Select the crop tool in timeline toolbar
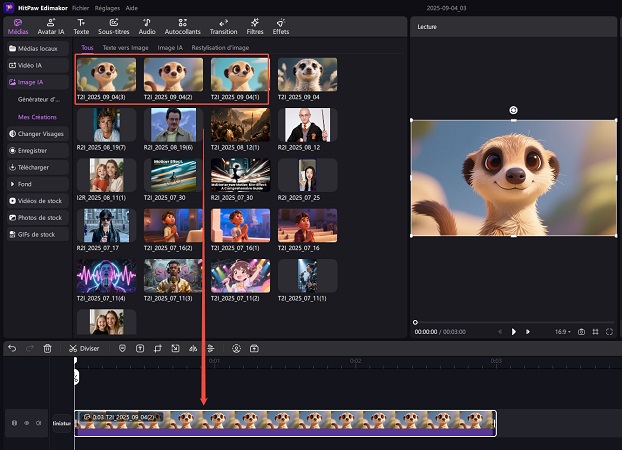This screenshot has width=622, height=450. point(157,348)
